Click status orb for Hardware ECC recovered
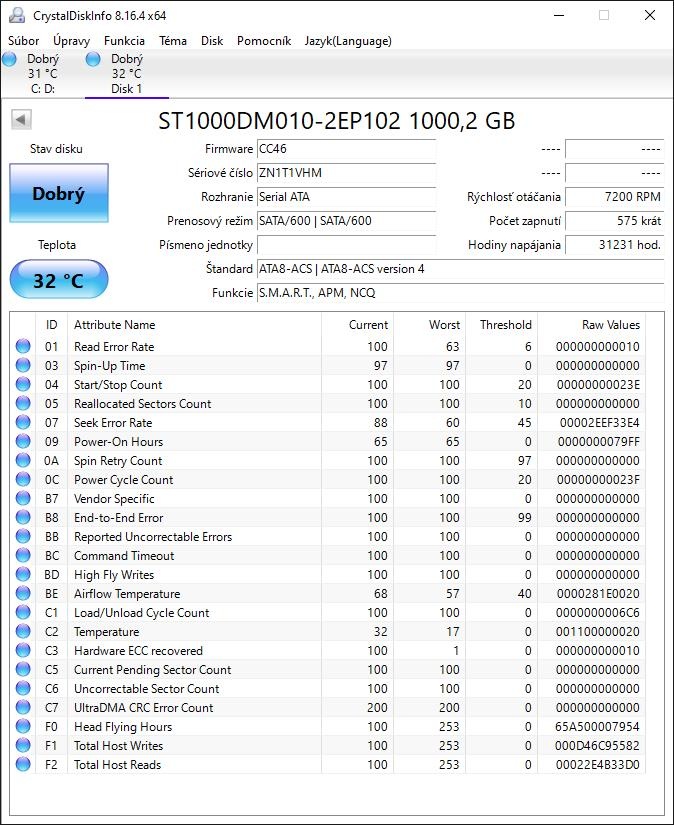This screenshot has width=674, height=825. [23, 650]
